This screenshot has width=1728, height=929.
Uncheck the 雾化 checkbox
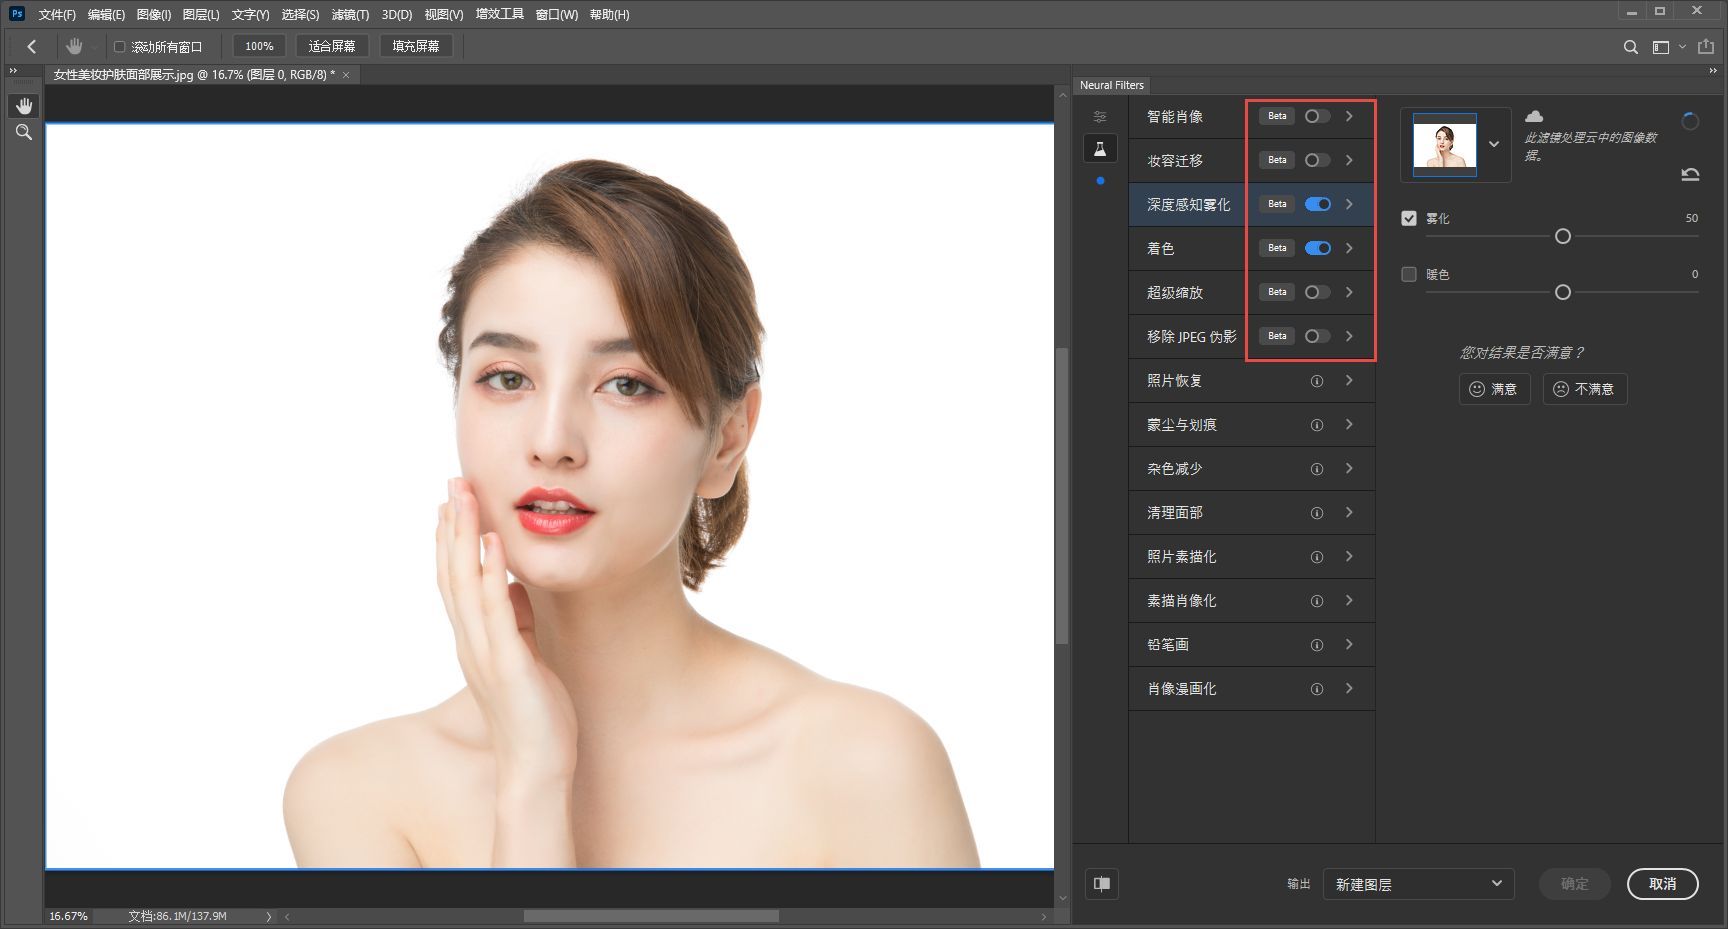pyautogui.click(x=1410, y=218)
